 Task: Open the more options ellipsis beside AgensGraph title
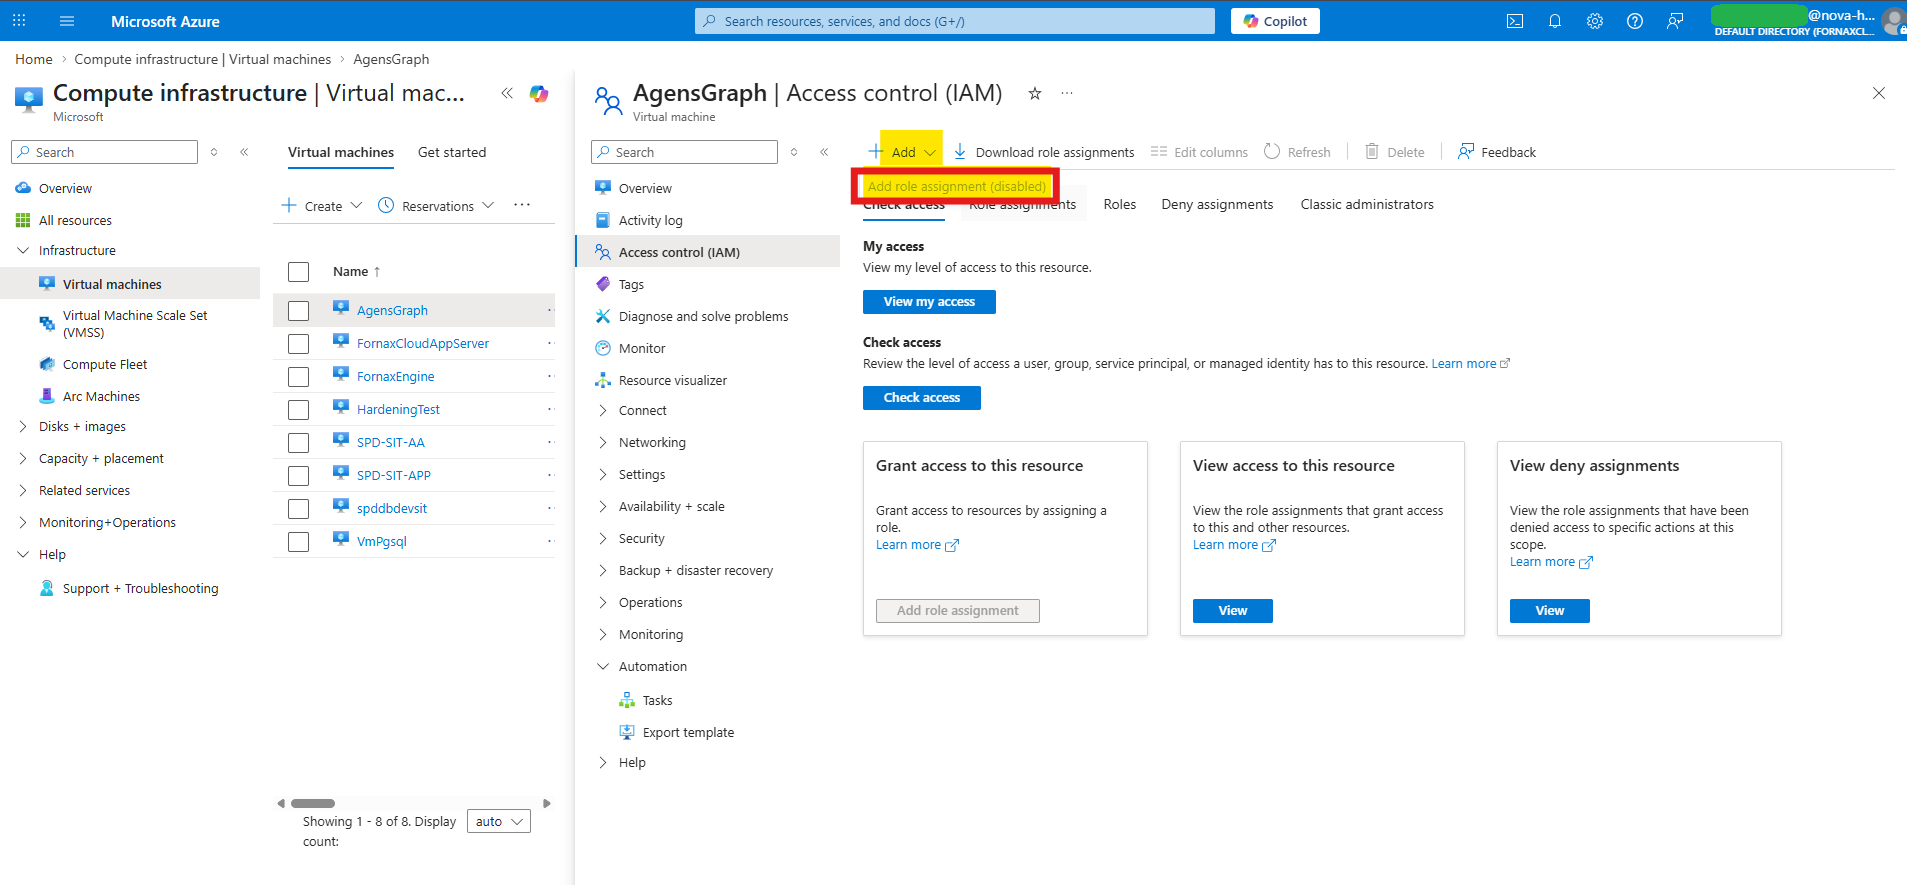tap(1067, 93)
